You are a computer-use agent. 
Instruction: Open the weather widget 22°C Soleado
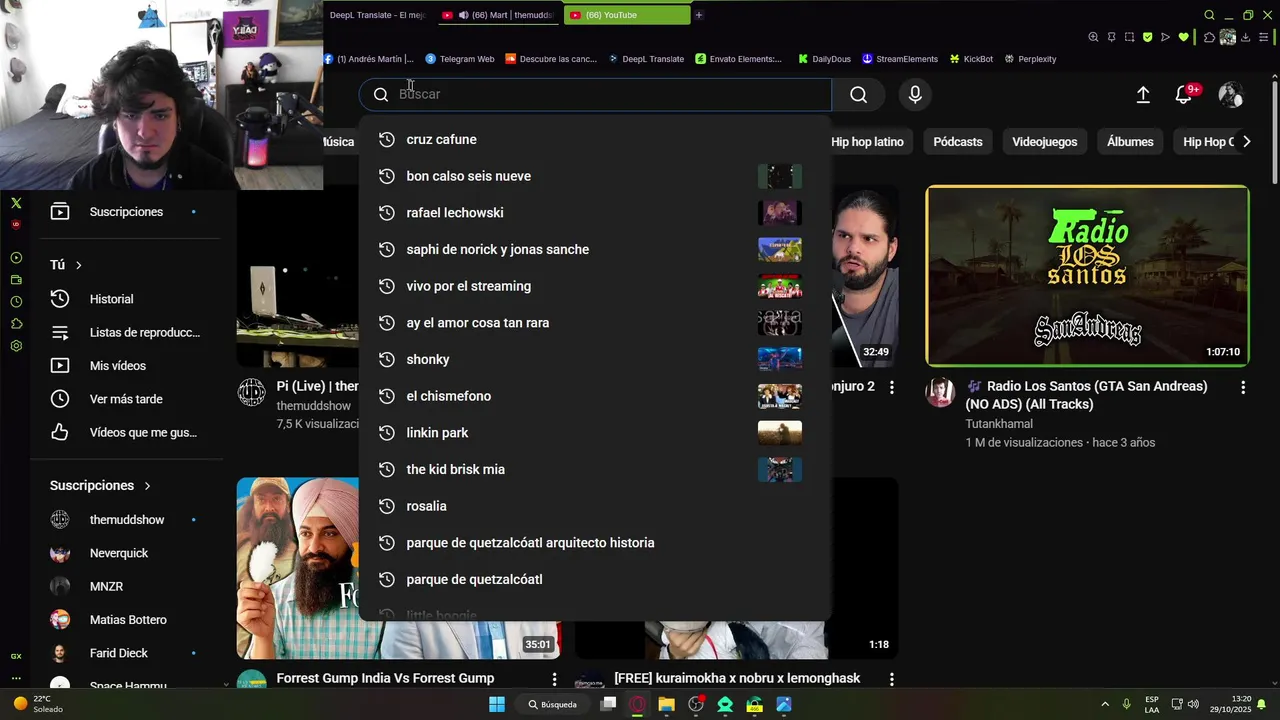coord(38,704)
